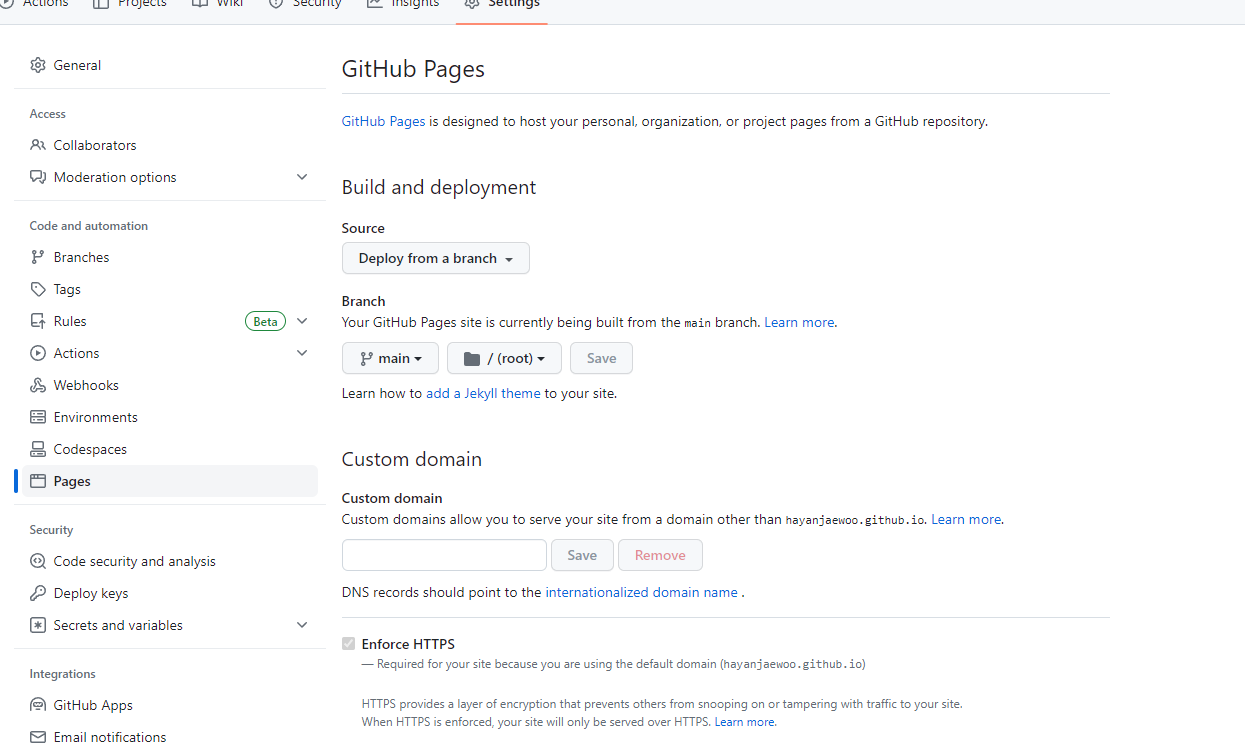Toggle the Enforce HTTPS checkbox
This screenshot has width=1245, height=750.
tap(348, 644)
